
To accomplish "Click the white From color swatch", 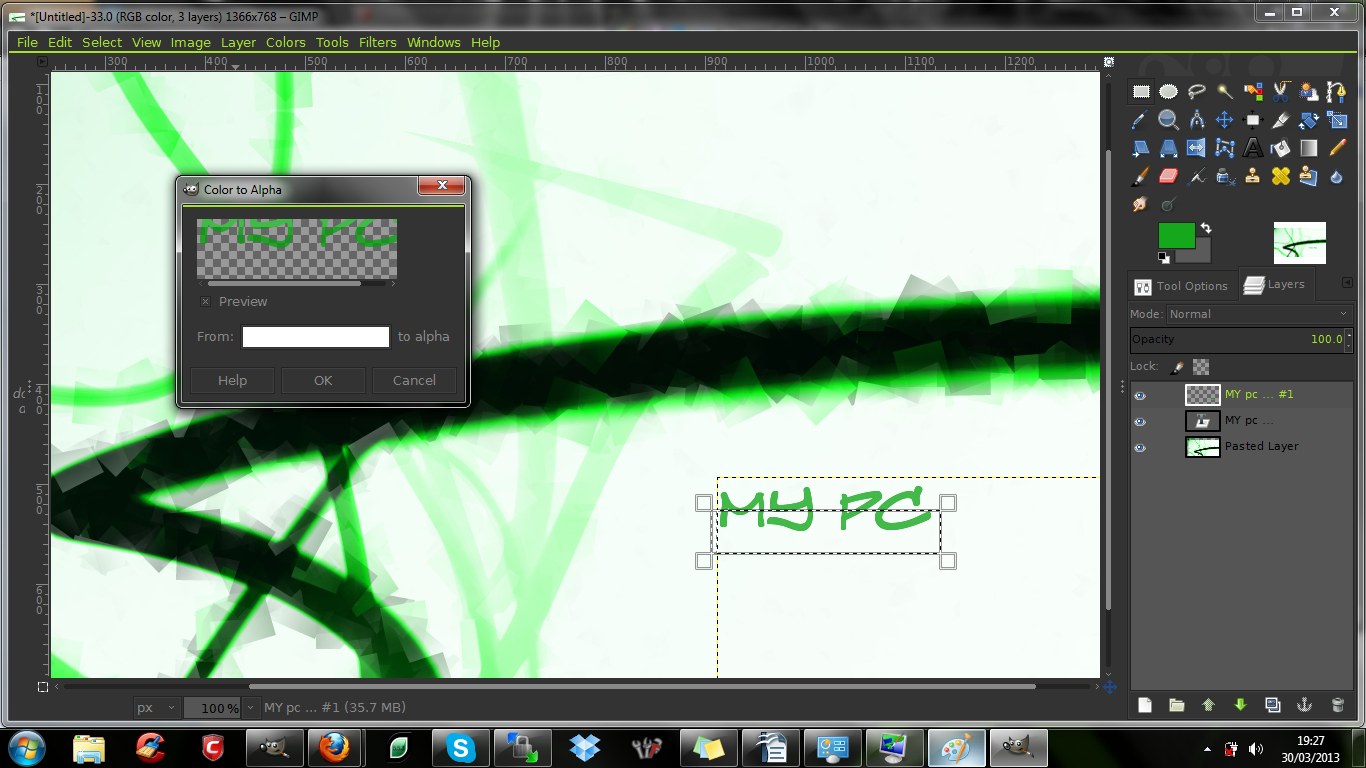I will 315,337.
